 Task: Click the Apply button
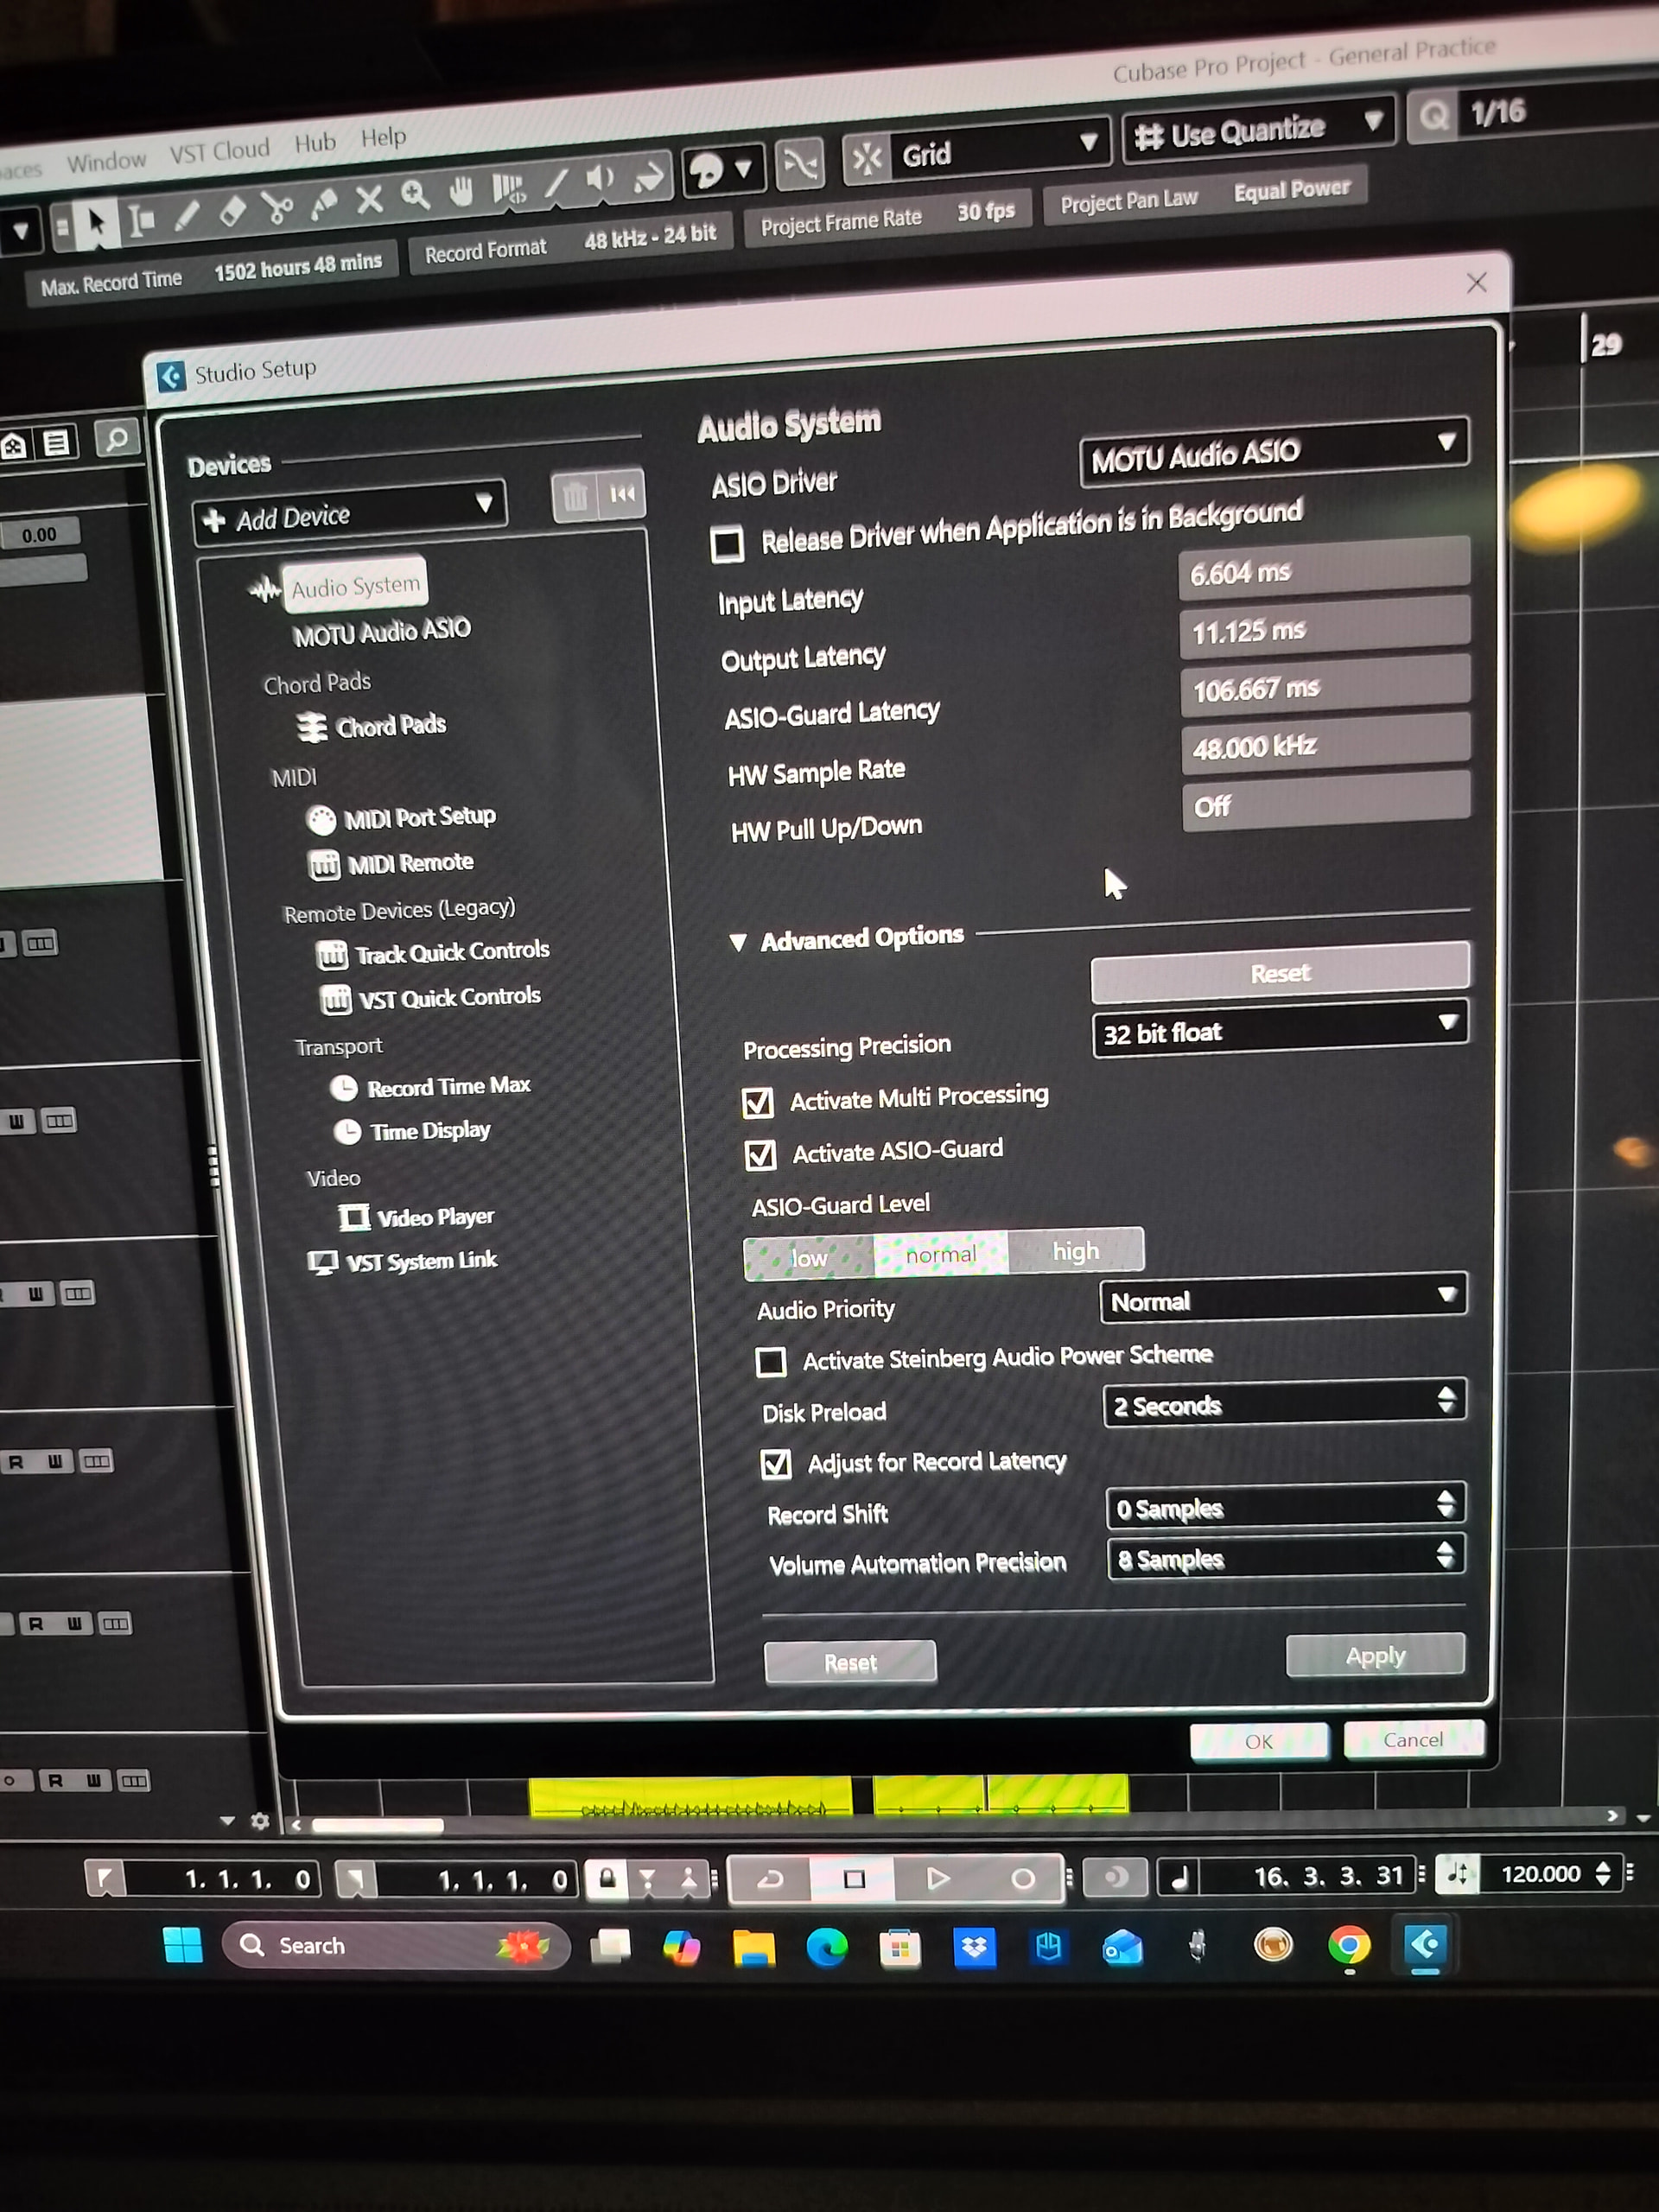click(x=1374, y=1656)
